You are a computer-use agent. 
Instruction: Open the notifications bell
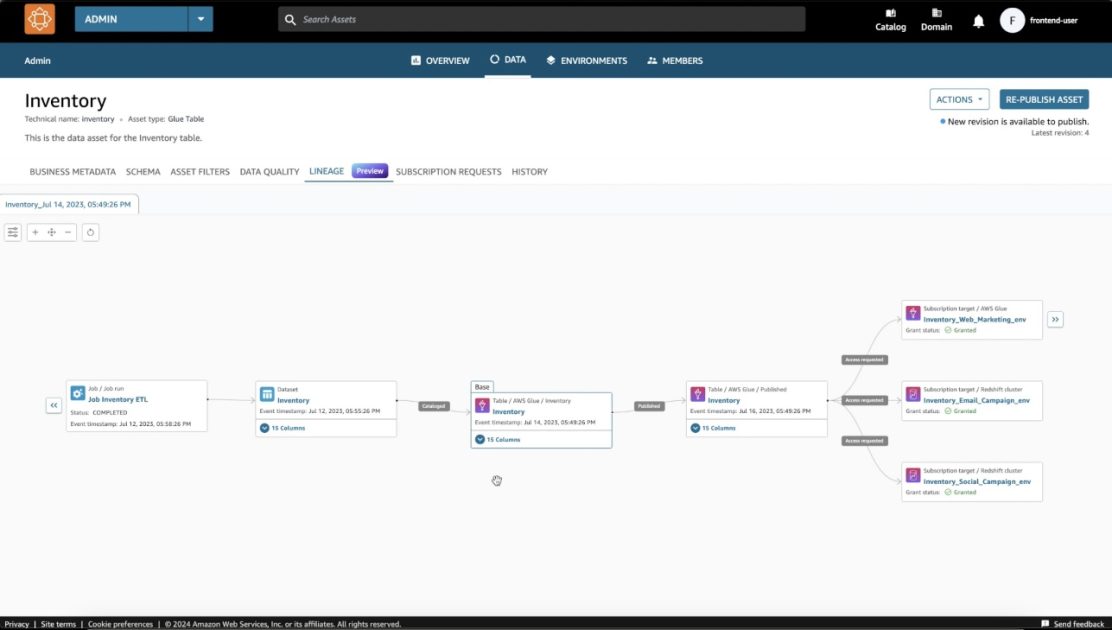(x=978, y=20)
